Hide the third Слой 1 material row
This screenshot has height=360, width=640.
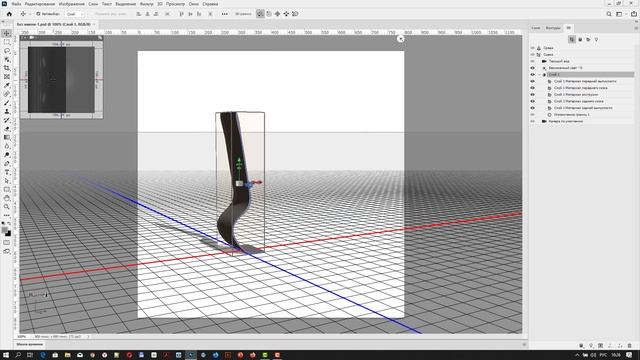click(x=532, y=95)
